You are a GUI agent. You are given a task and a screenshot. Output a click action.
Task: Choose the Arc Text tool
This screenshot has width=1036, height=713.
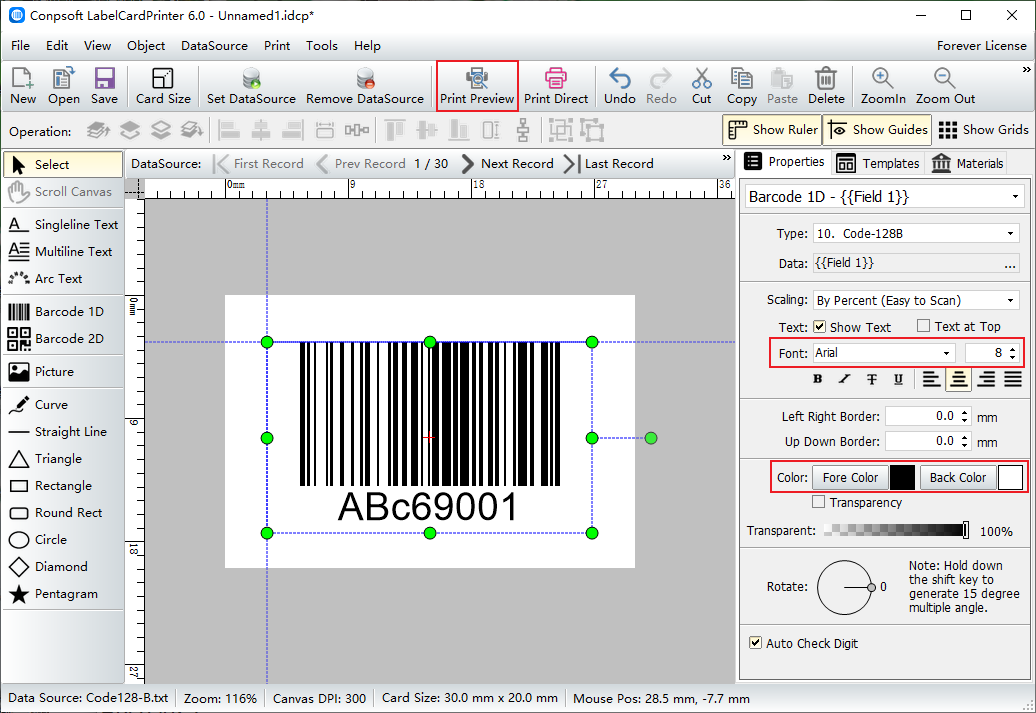coord(63,279)
